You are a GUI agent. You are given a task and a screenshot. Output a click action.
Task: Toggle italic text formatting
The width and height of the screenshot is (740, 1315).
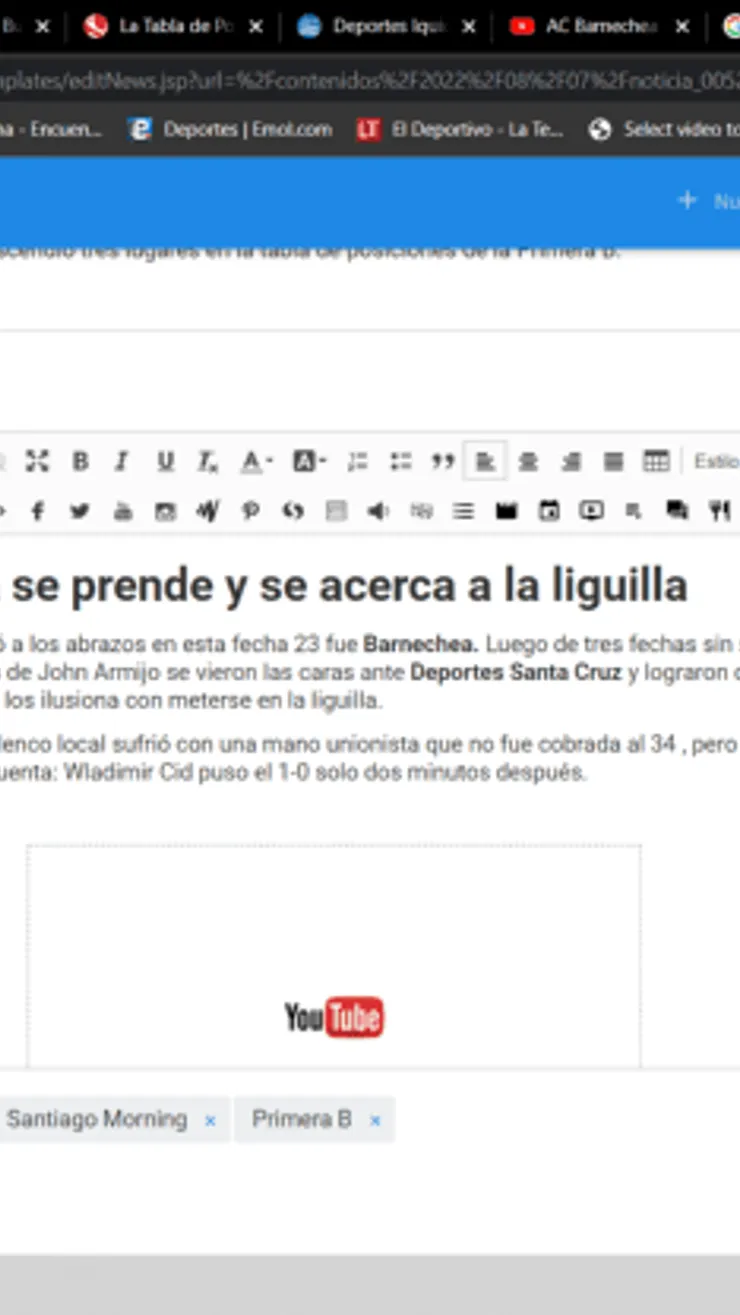[122, 461]
